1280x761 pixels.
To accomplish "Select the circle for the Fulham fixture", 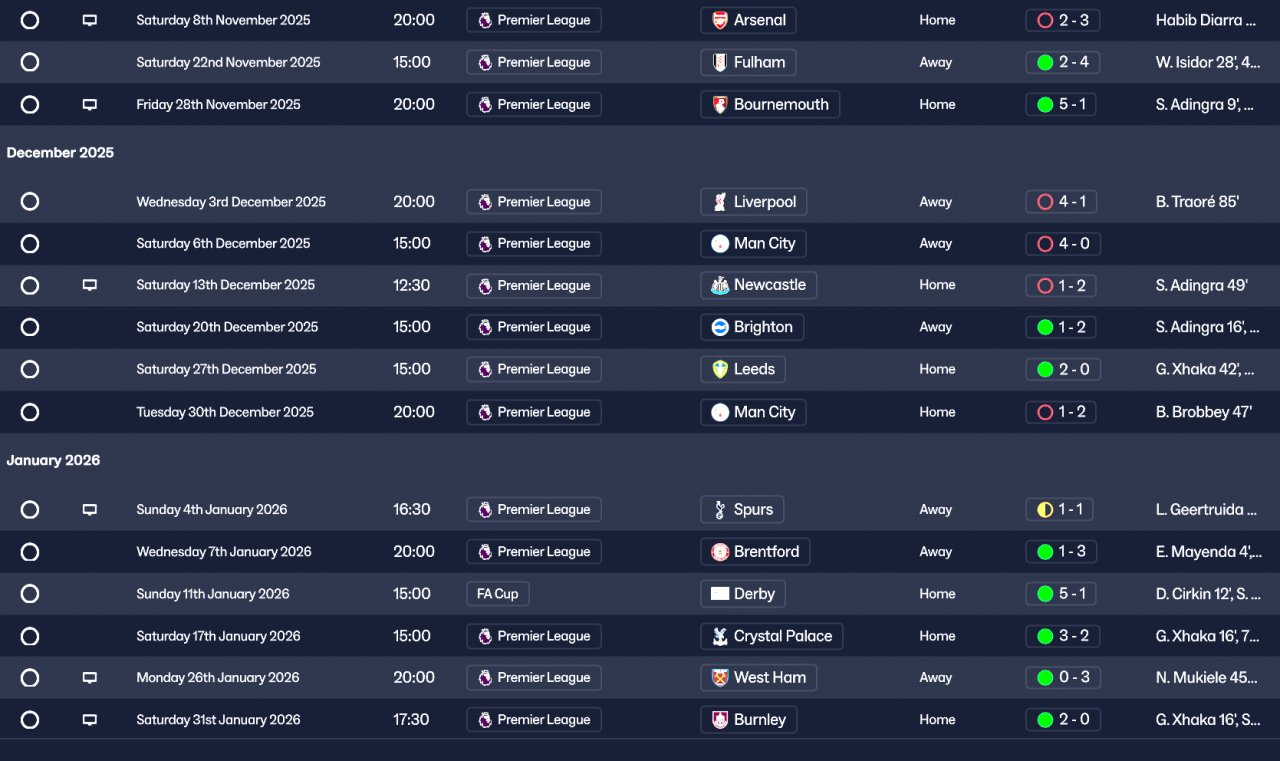I will click(x=30, y=62).
